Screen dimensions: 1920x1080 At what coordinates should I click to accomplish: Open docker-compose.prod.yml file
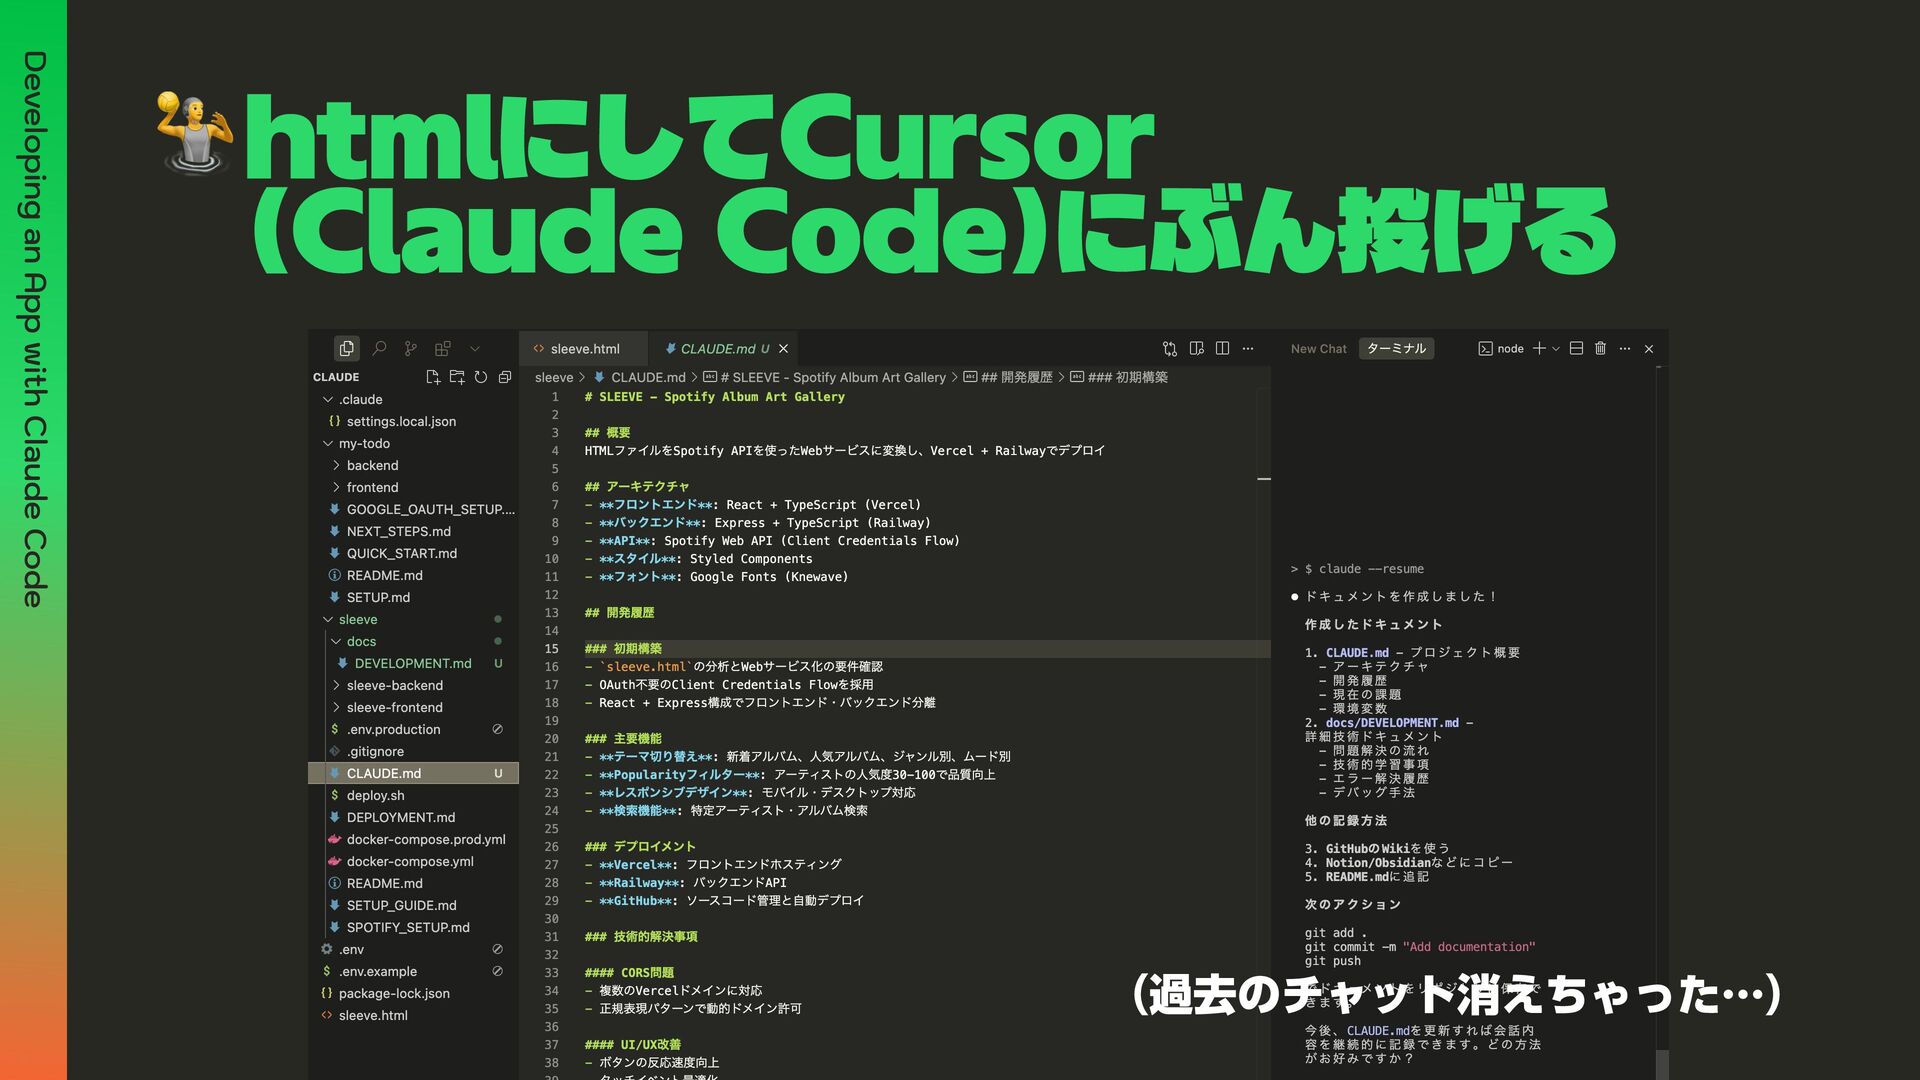(x=414, y=839)
